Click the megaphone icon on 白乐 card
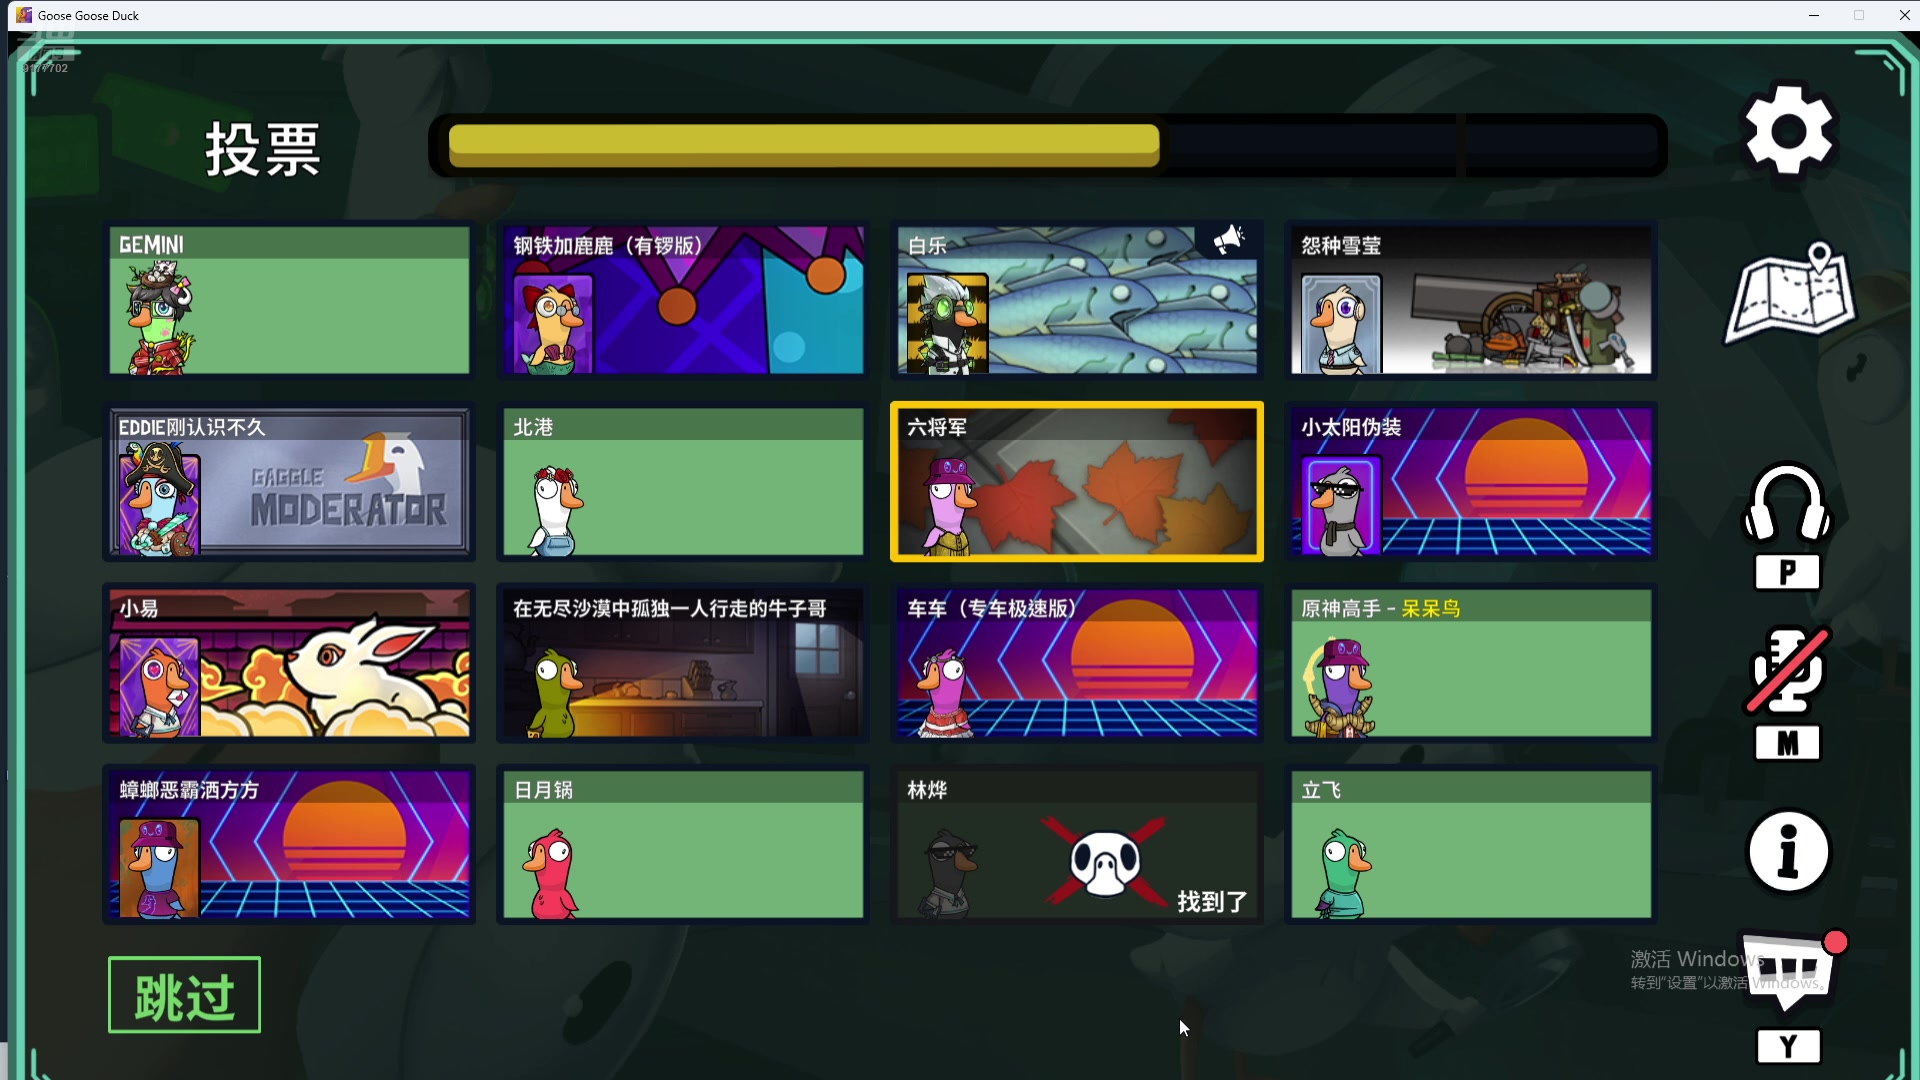 pos(1228,241)
